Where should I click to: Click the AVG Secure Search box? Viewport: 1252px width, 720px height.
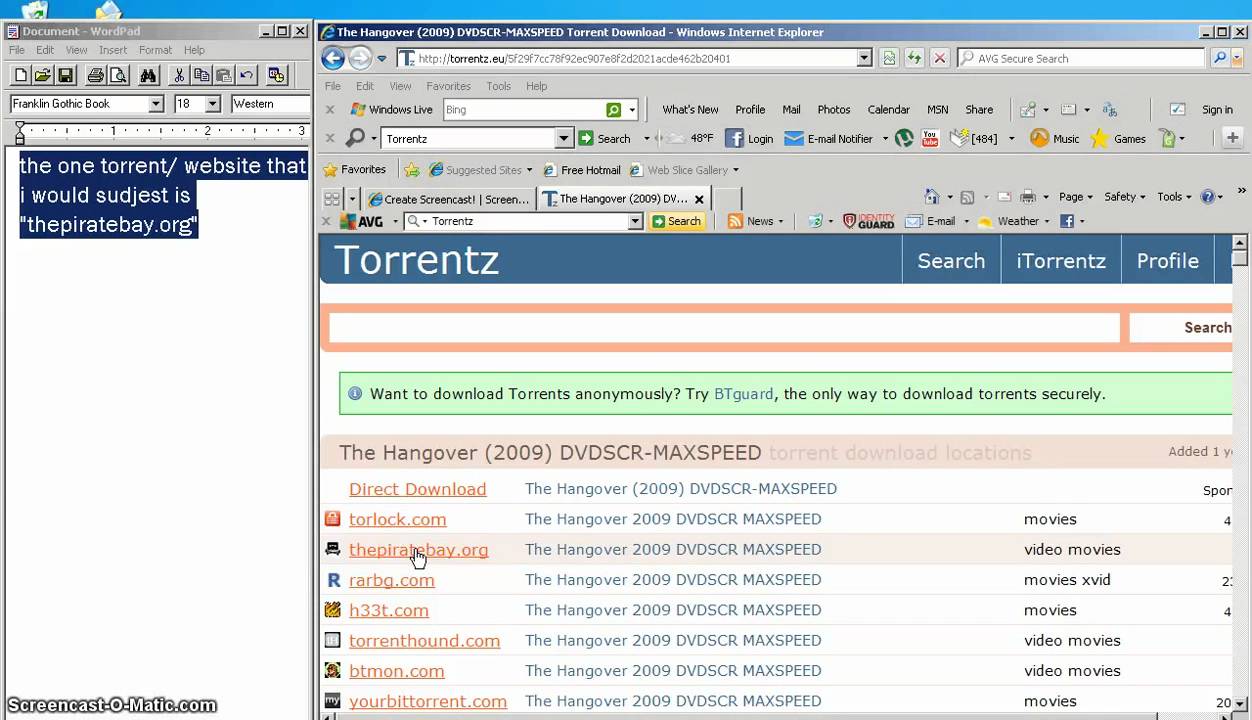coord(1083,58)
